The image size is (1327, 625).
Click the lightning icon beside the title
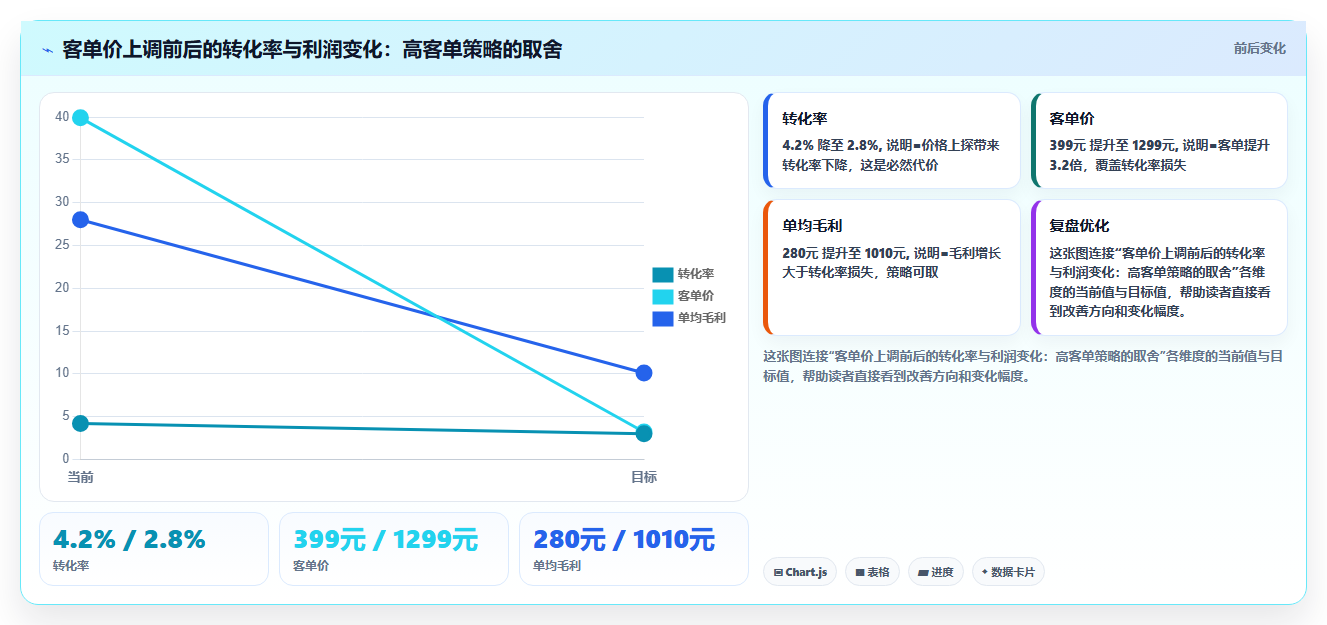47,50
